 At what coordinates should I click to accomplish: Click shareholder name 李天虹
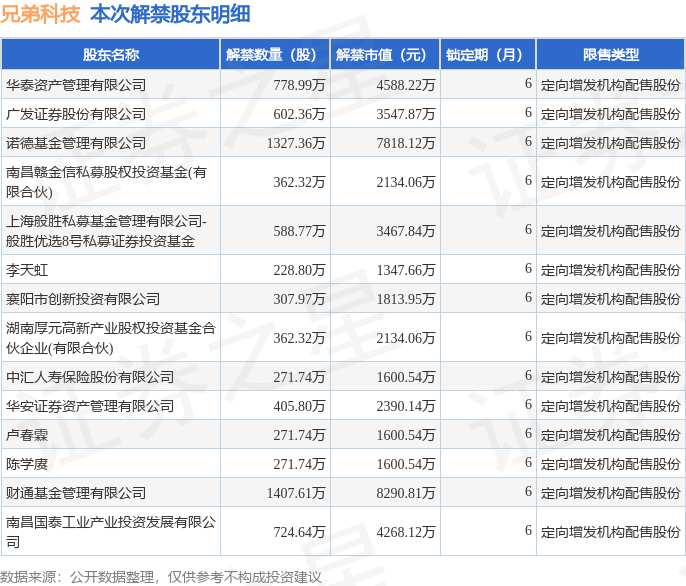pyautogui.click(x=27, y=270)
